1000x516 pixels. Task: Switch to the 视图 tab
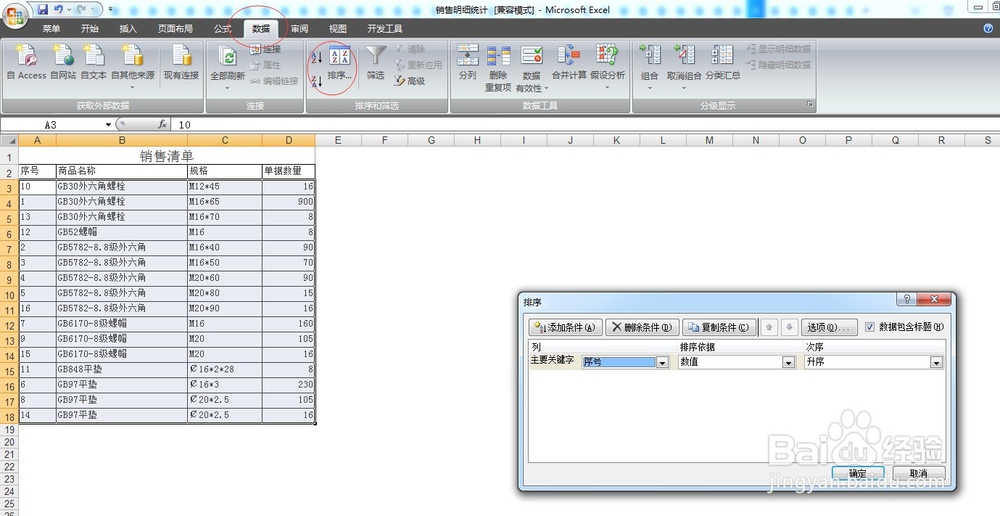pyautogui.click(x=337, y=29)
